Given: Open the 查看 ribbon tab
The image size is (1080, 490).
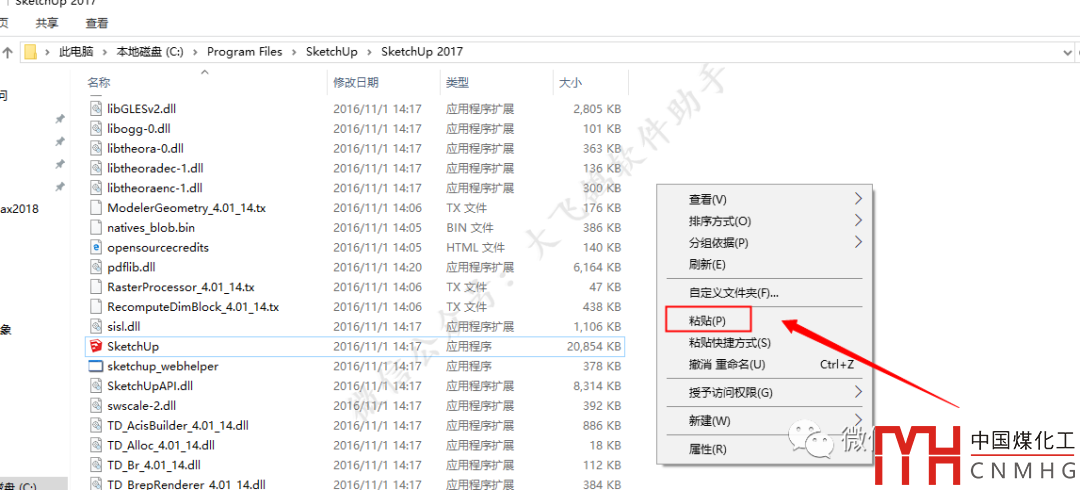Looking at the screenshot, I should [x=96, y=22].
